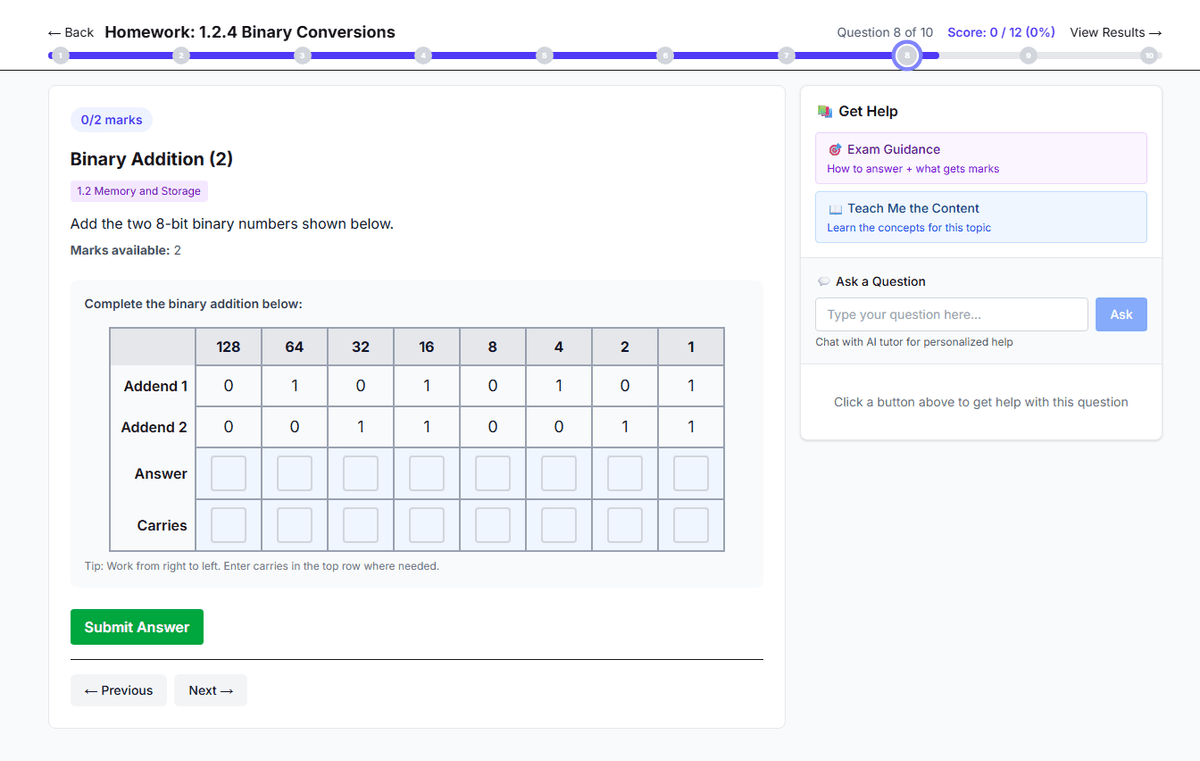Click the back arrow icon beside Back
This screenshot has height=761, width=1200.
54,32
